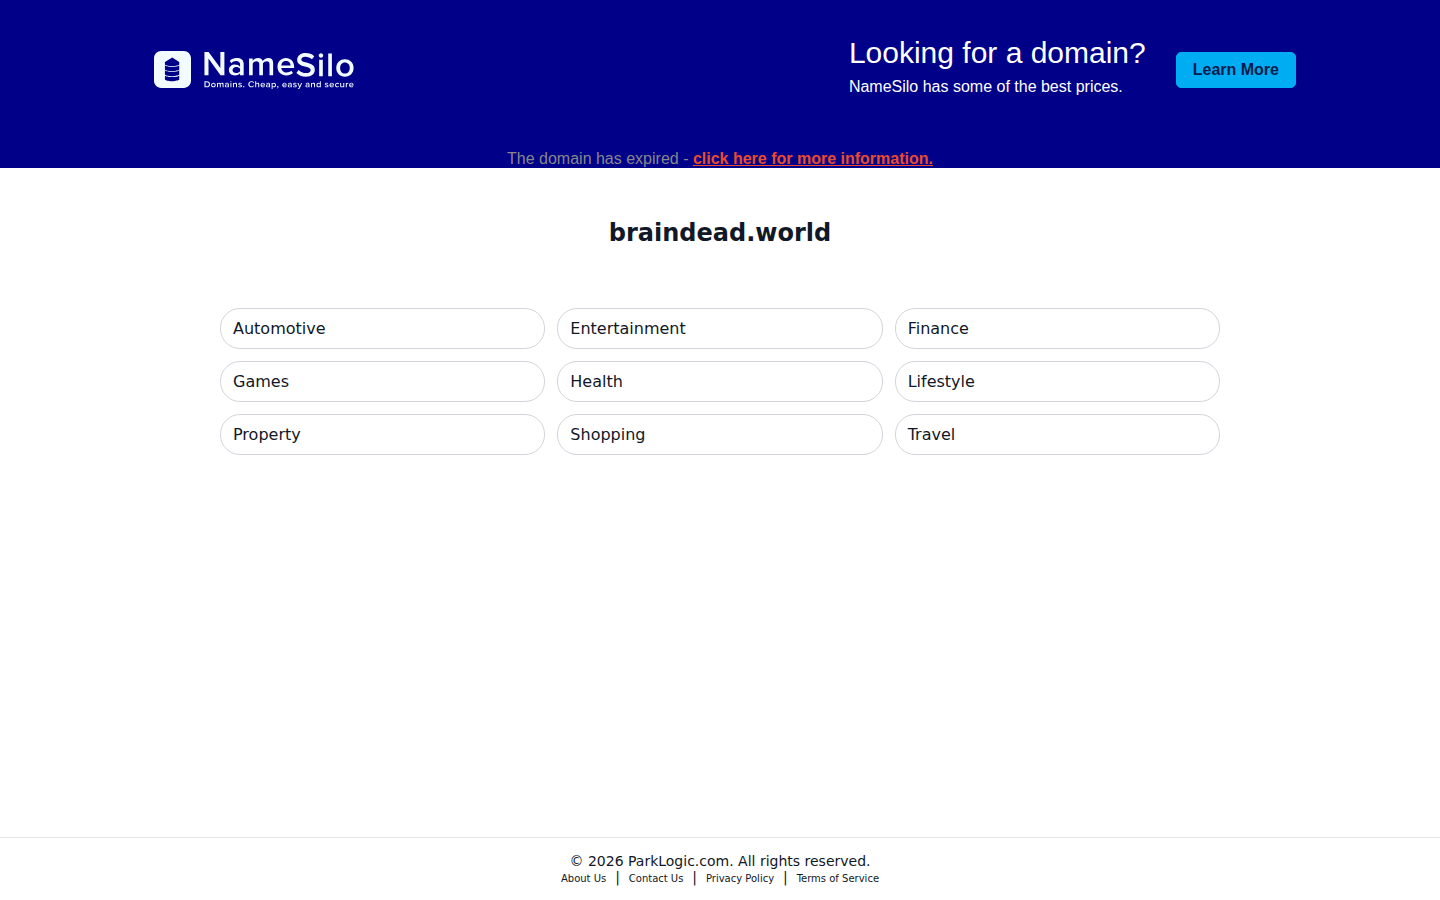Click the NameSilo wordmark text
The height and width of the screenshot is (900, 1440).
click(x=277, y=64)
